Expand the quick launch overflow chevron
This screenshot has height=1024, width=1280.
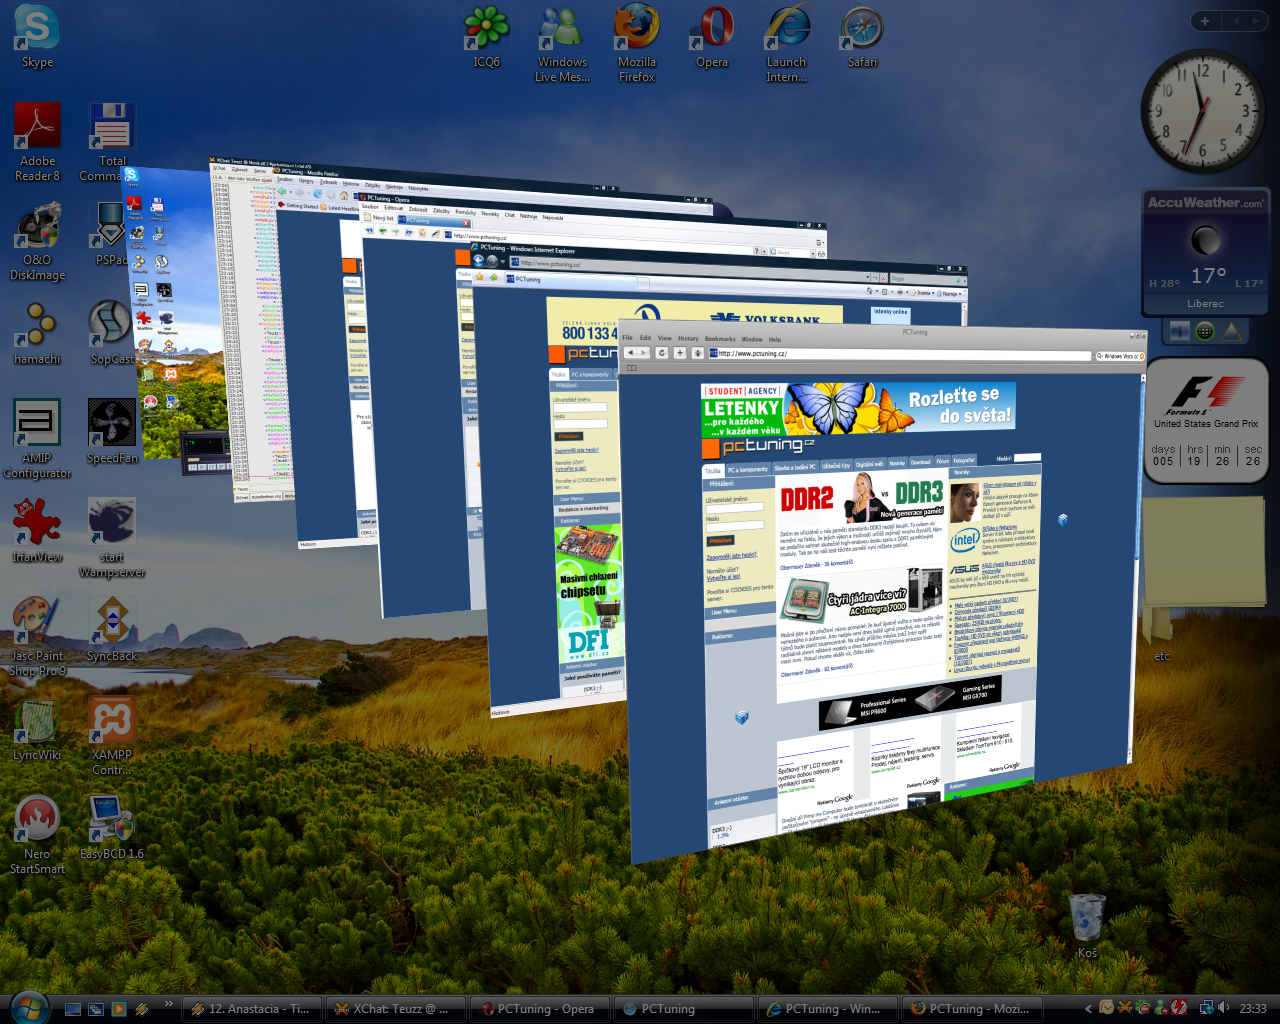(x=168, y=1004)
